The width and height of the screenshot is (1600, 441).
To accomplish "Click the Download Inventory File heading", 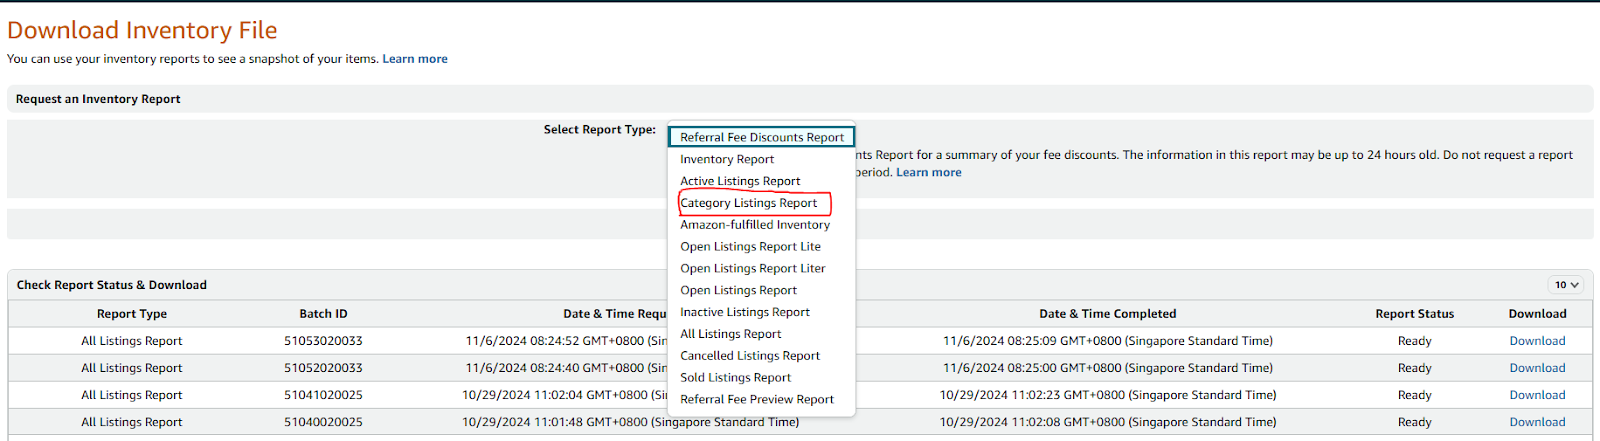I will coord(142,30).
